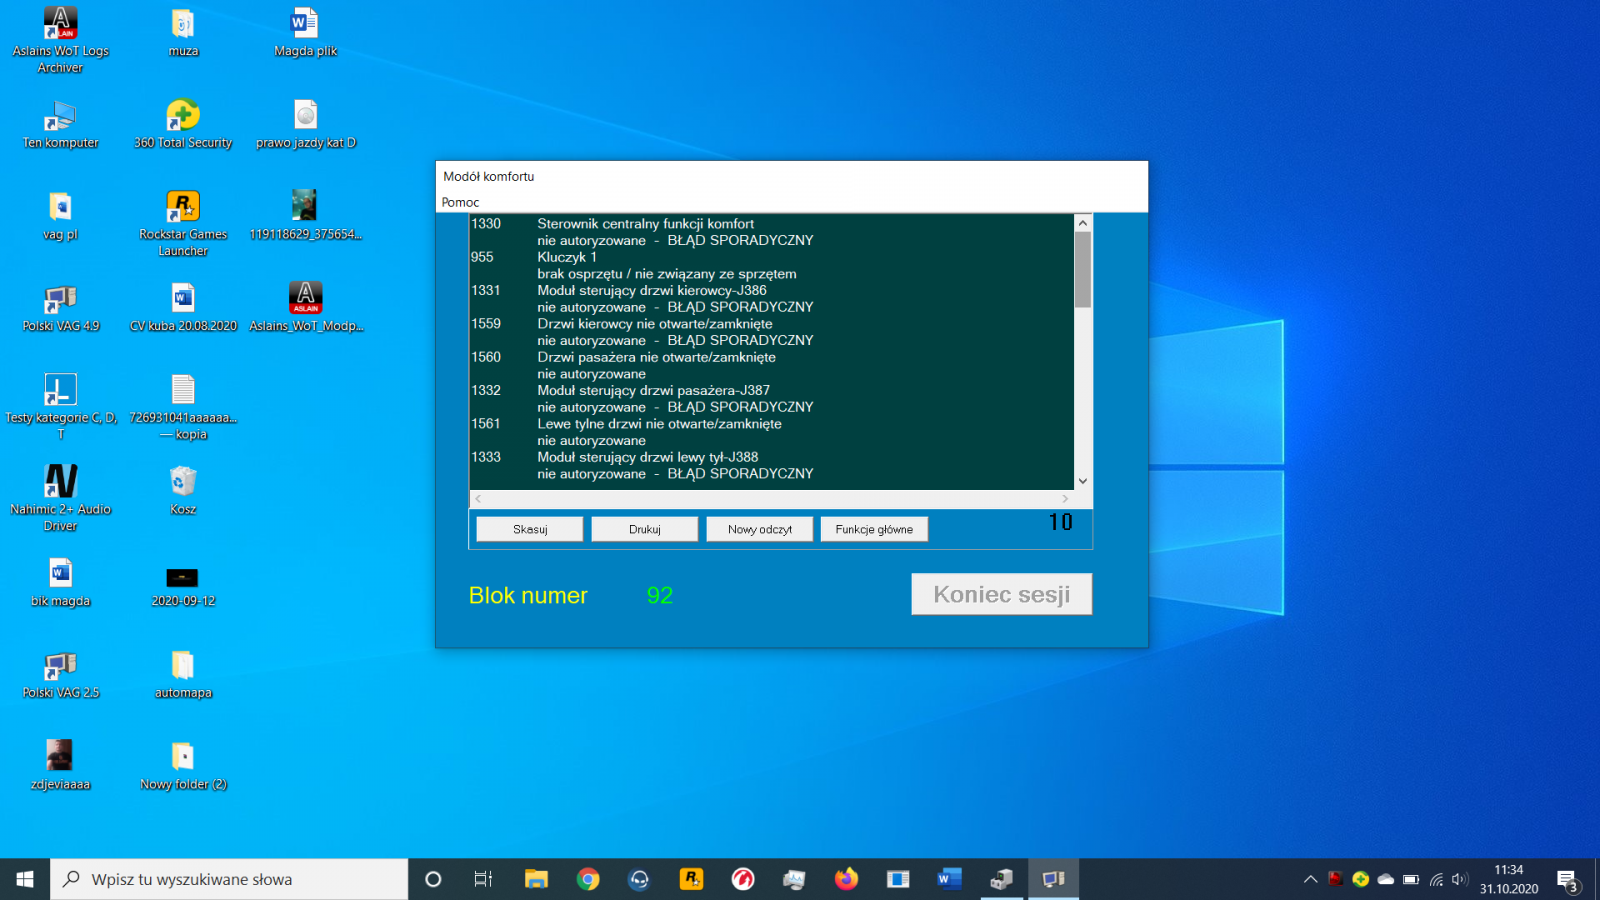Screen dimensions: 1600x900
Task: Select Nowy odczyt button
Action: pyautogui.click(x=760, y=529)
